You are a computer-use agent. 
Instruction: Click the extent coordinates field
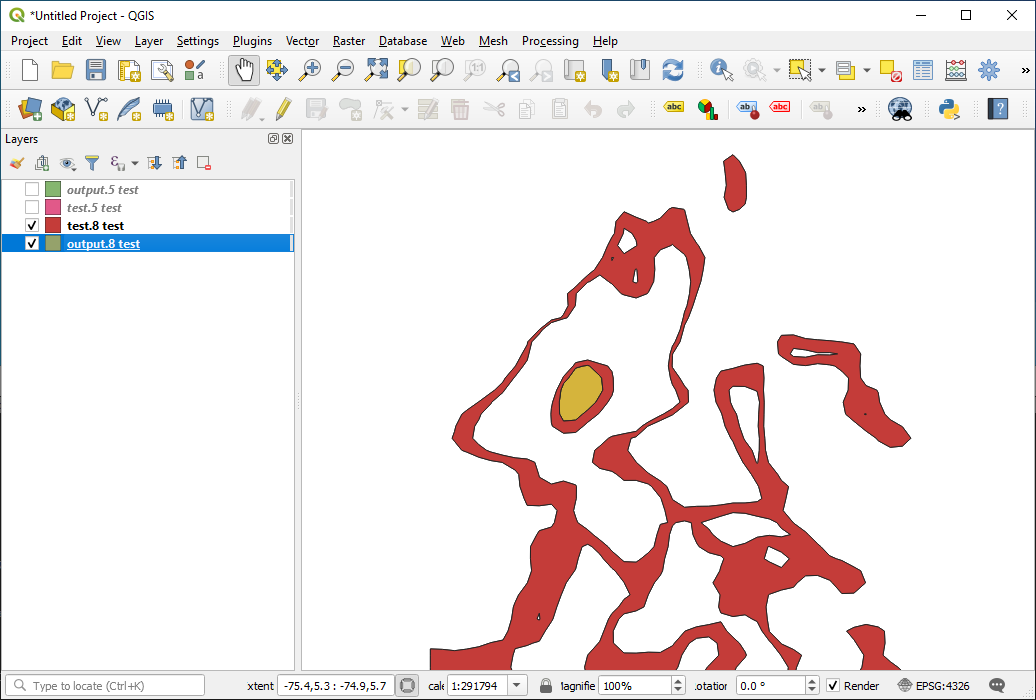tap(335, 685)
